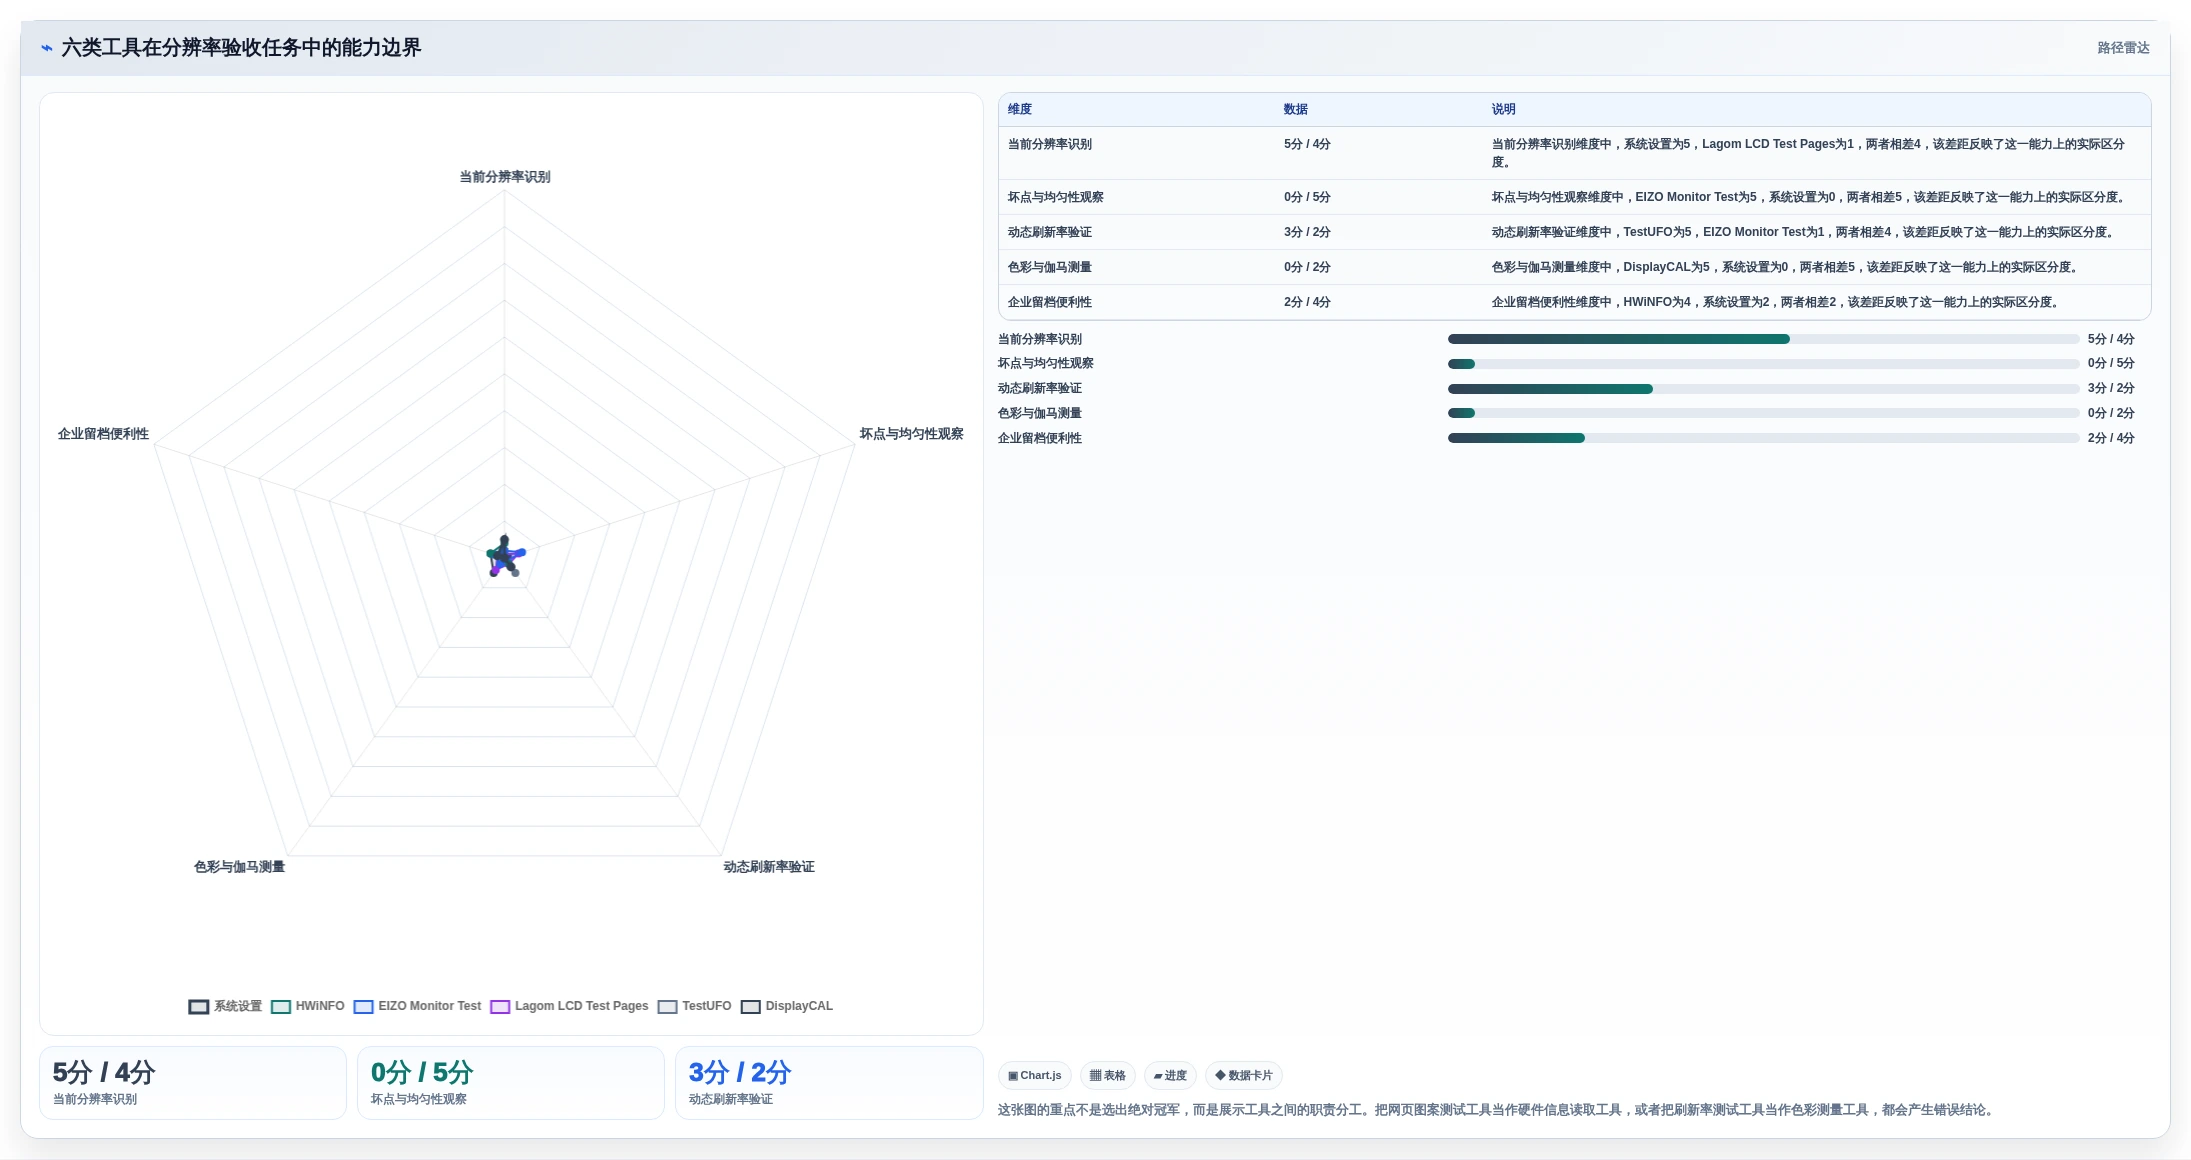Click the 表格 tag chip
Screen dimensions: 2191x1160
[1108, 1076]
